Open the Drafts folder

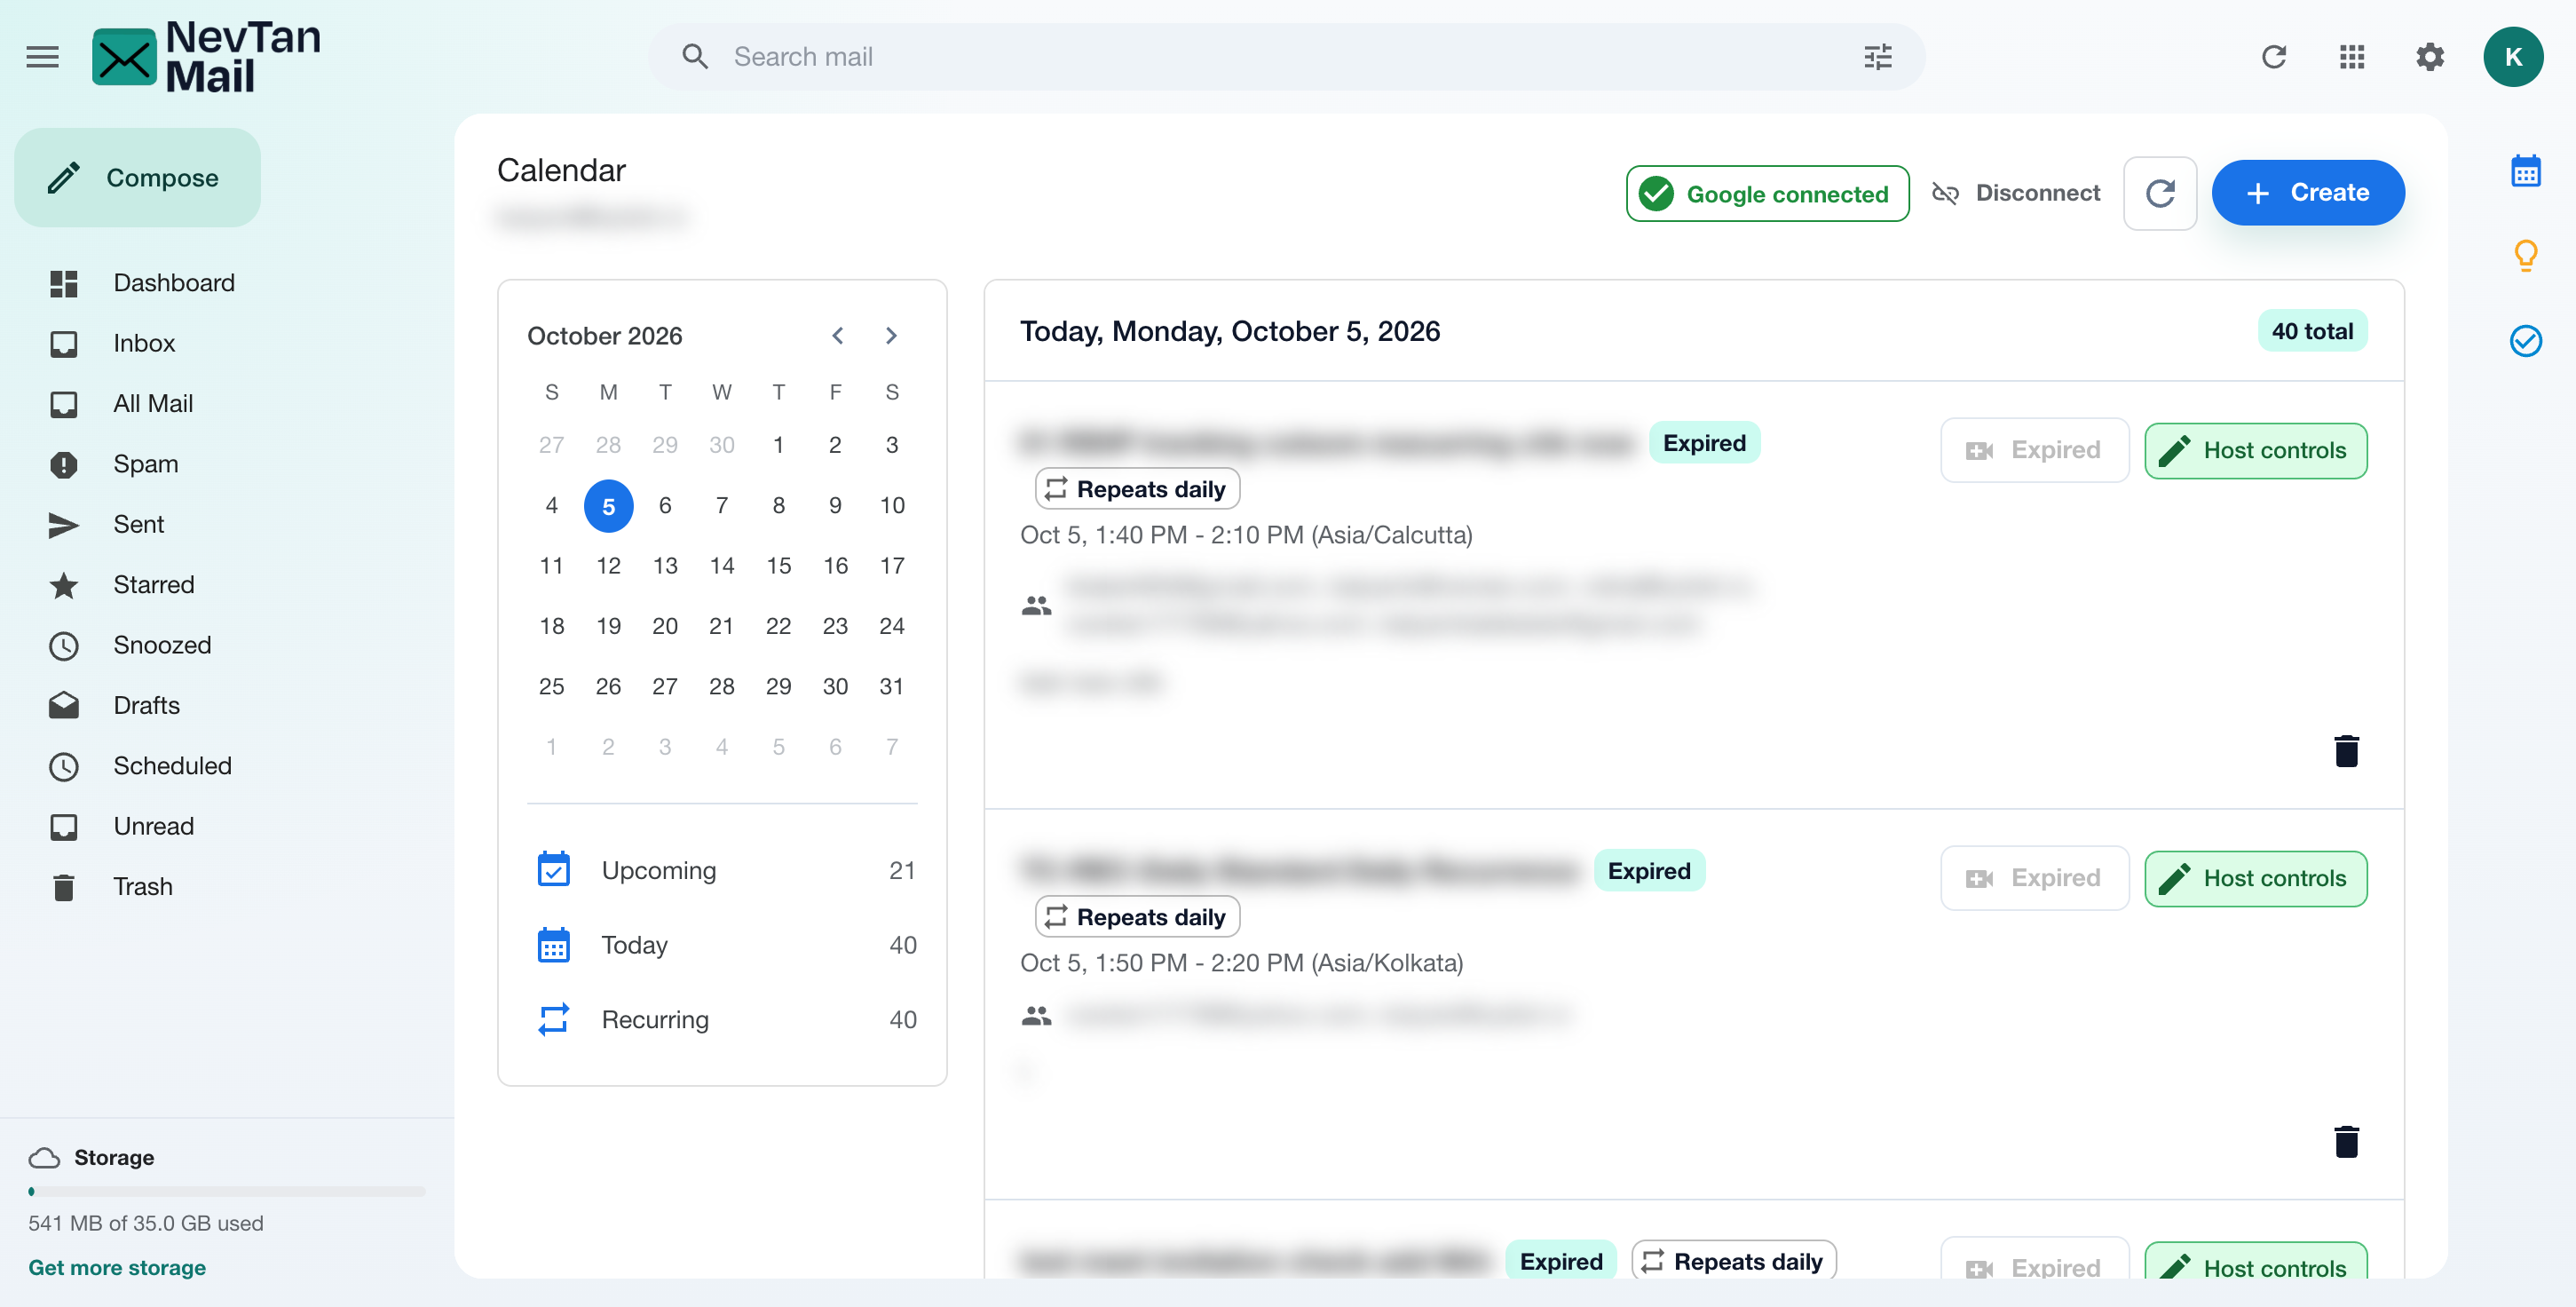[x=146, y=706]
